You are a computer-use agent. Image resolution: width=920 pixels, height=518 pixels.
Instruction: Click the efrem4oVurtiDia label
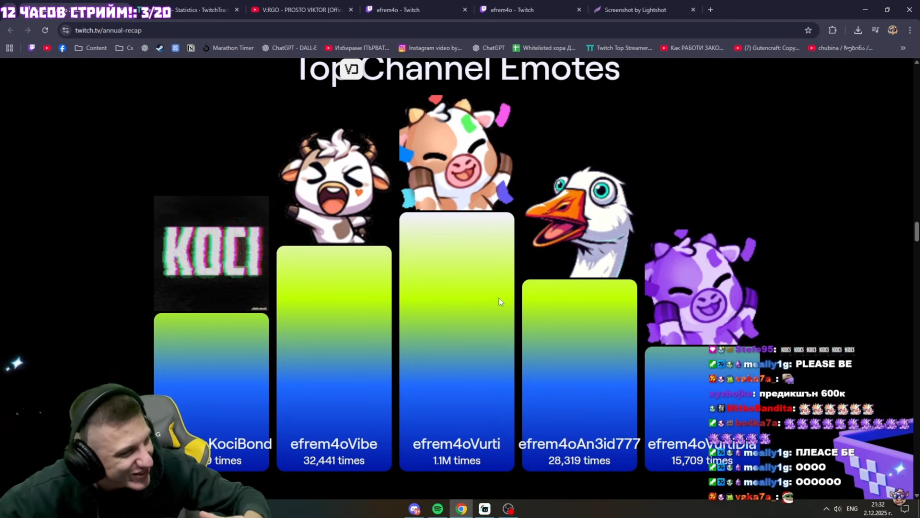[x=702, y=444]
